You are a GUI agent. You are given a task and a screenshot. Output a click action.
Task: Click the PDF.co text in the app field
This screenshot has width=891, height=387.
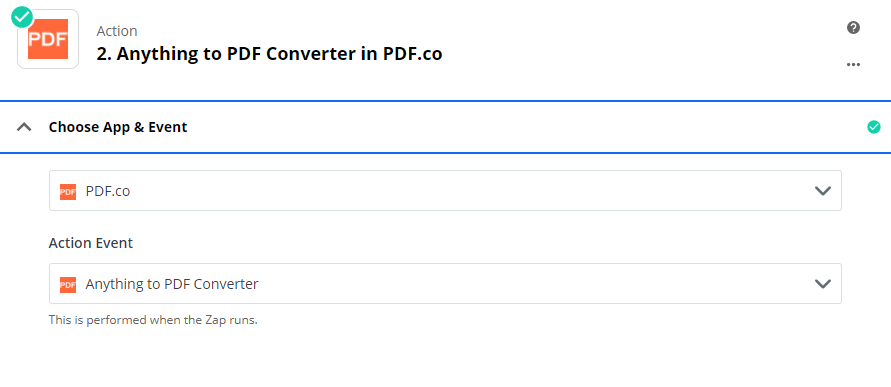pos(108,191)
